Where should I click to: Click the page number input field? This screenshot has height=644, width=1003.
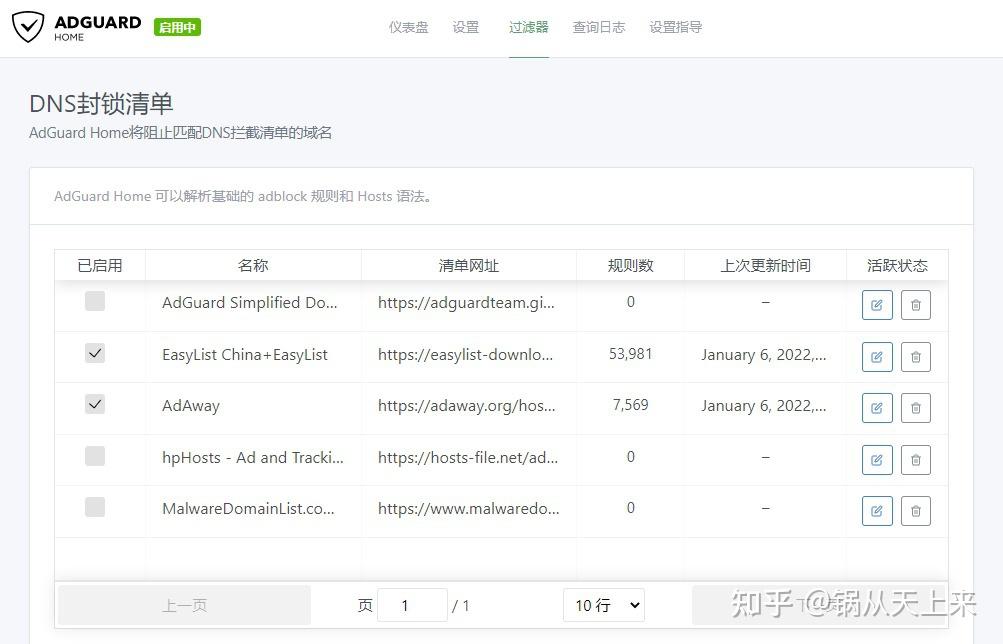[412, 605]
